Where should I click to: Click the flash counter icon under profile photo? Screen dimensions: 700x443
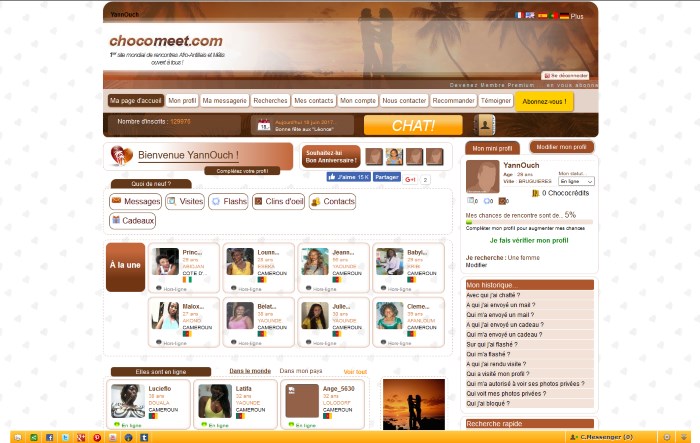pos(487,201)
